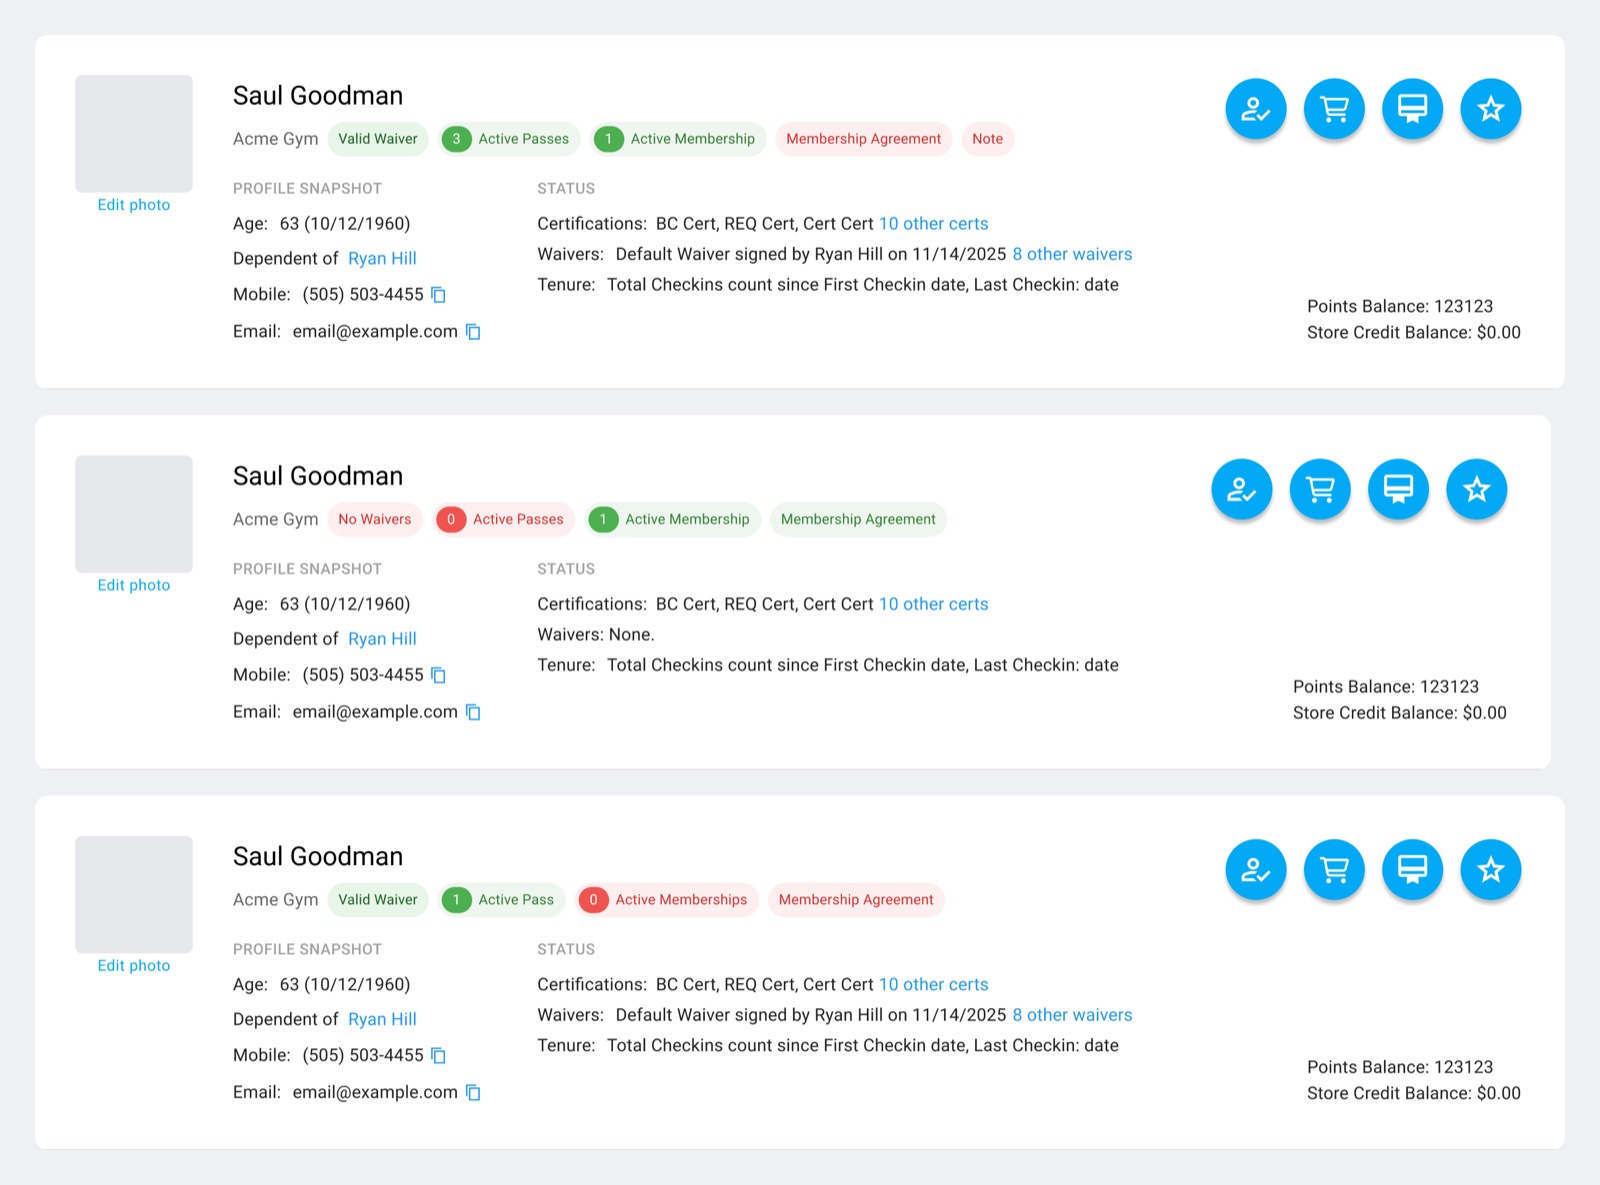
Task: Click the 0 Active Passes chip
Action: (x=504, y=519)
